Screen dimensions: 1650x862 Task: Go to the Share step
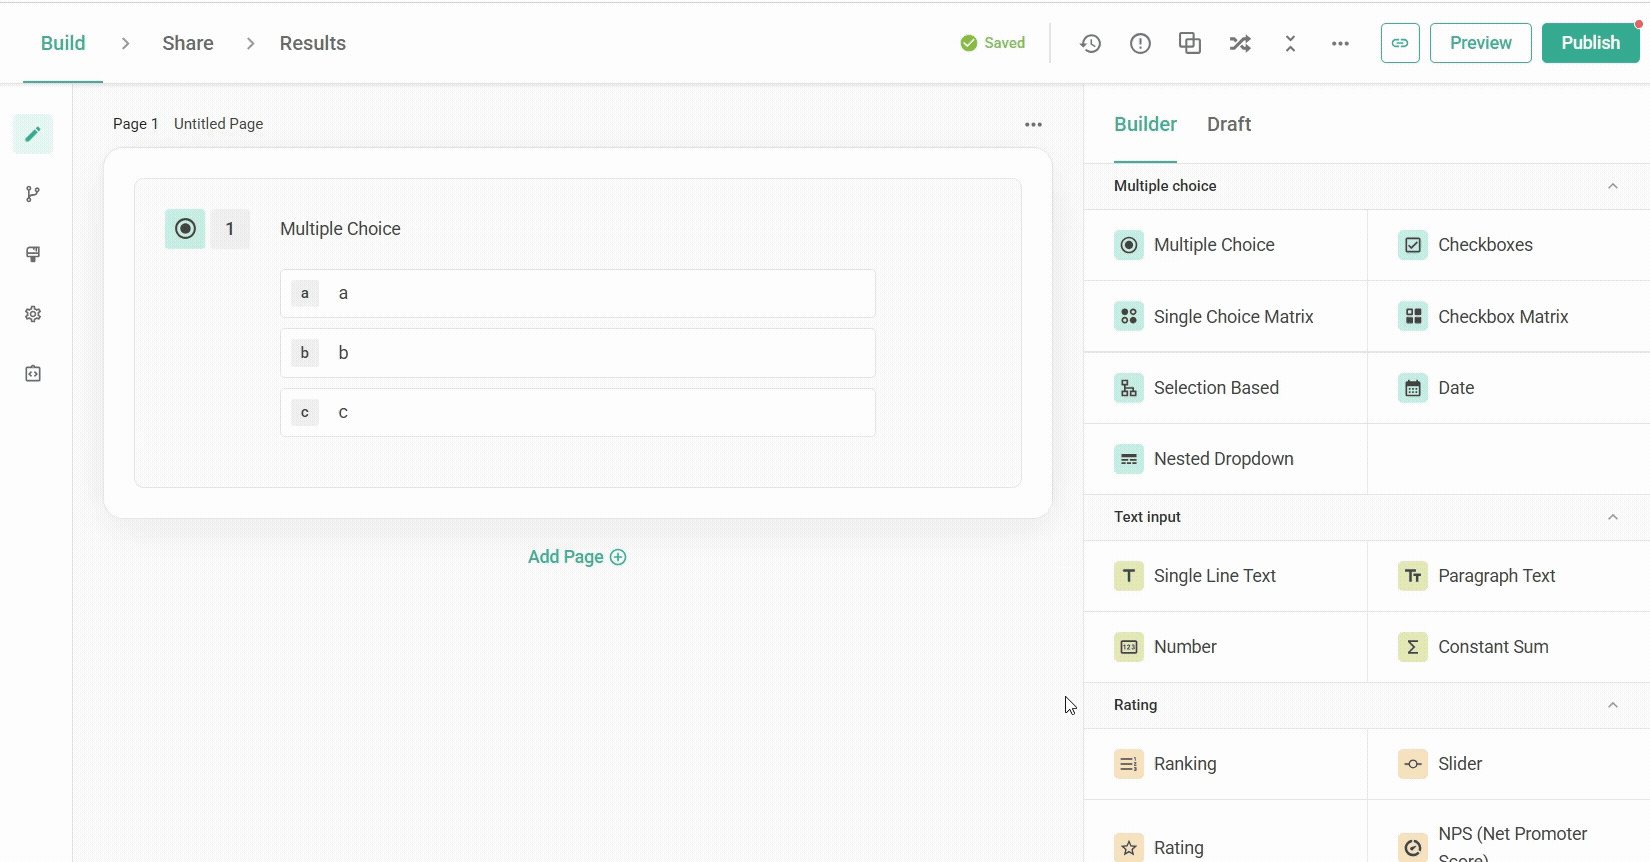(188, 43)
